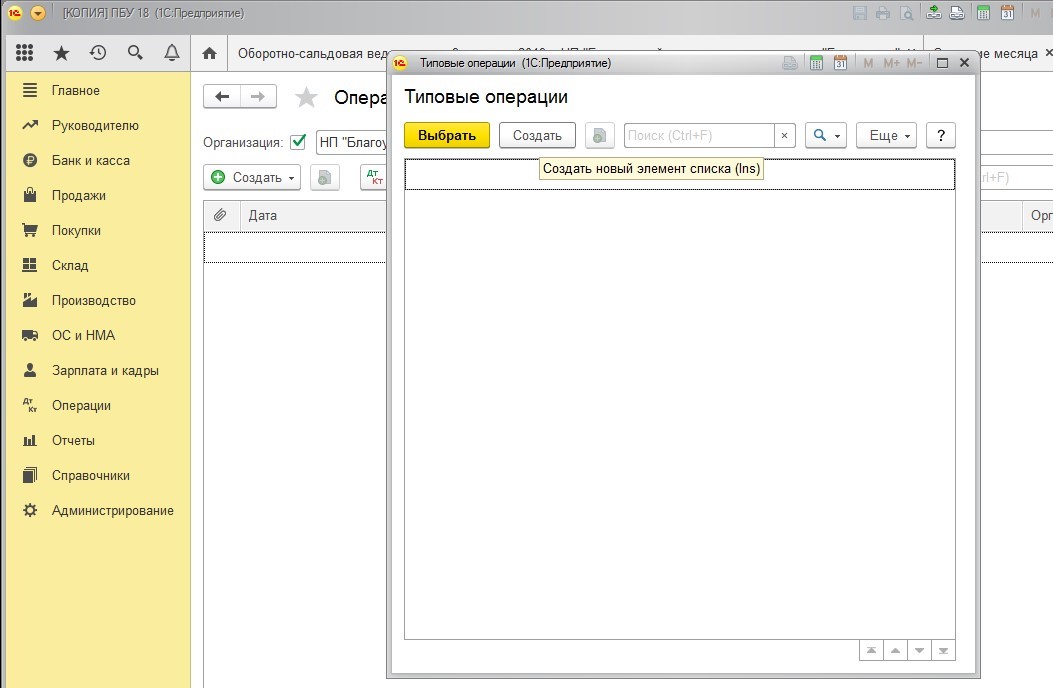The height and width of the screenshot is (688, 1053).
Task: Expand the magnifier search options dropdown
Action: coord(826,135)
